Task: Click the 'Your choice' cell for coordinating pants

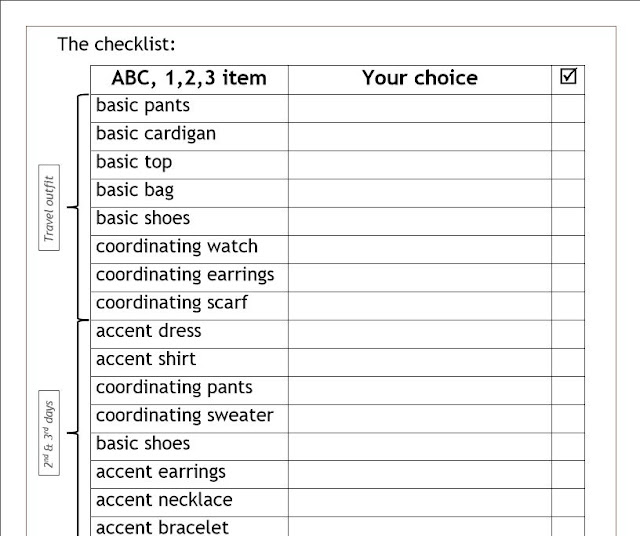Action: 419,388
